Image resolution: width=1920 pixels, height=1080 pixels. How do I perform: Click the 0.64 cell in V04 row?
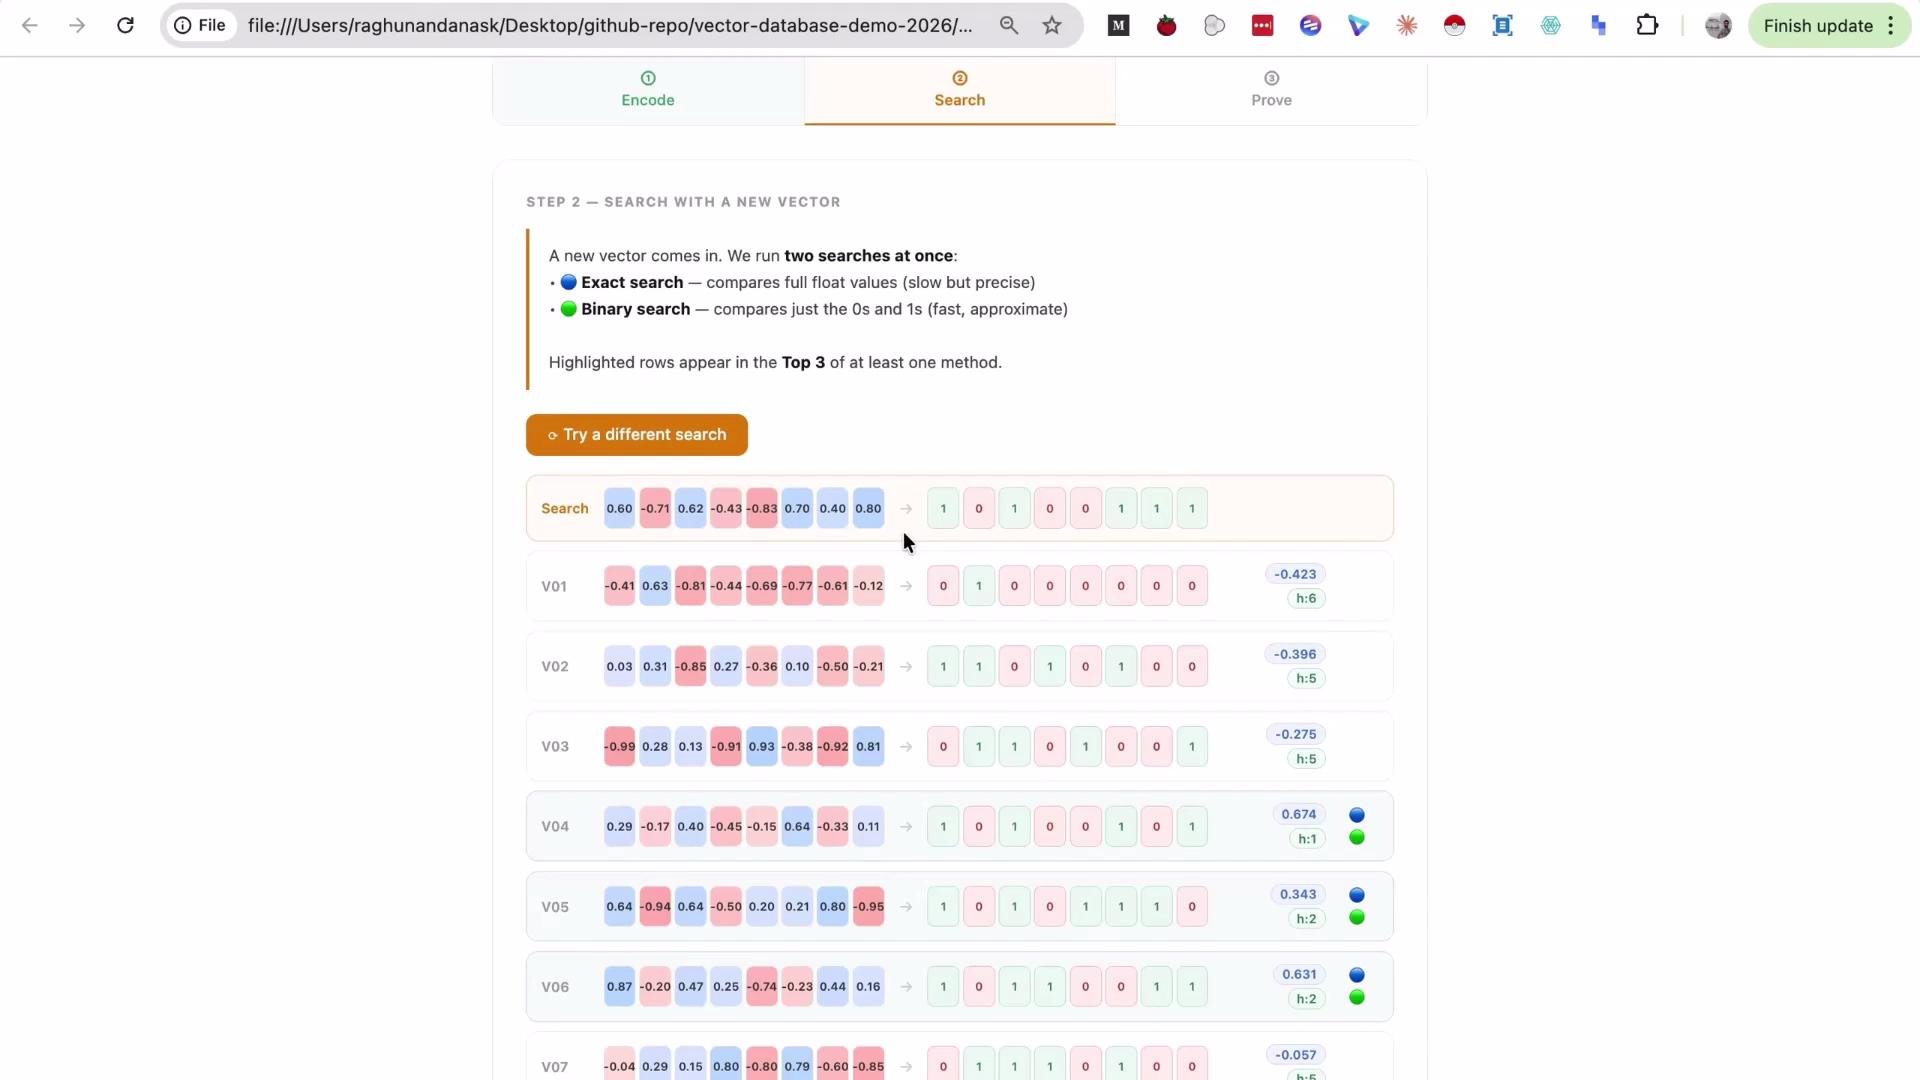tap(797, 826)
